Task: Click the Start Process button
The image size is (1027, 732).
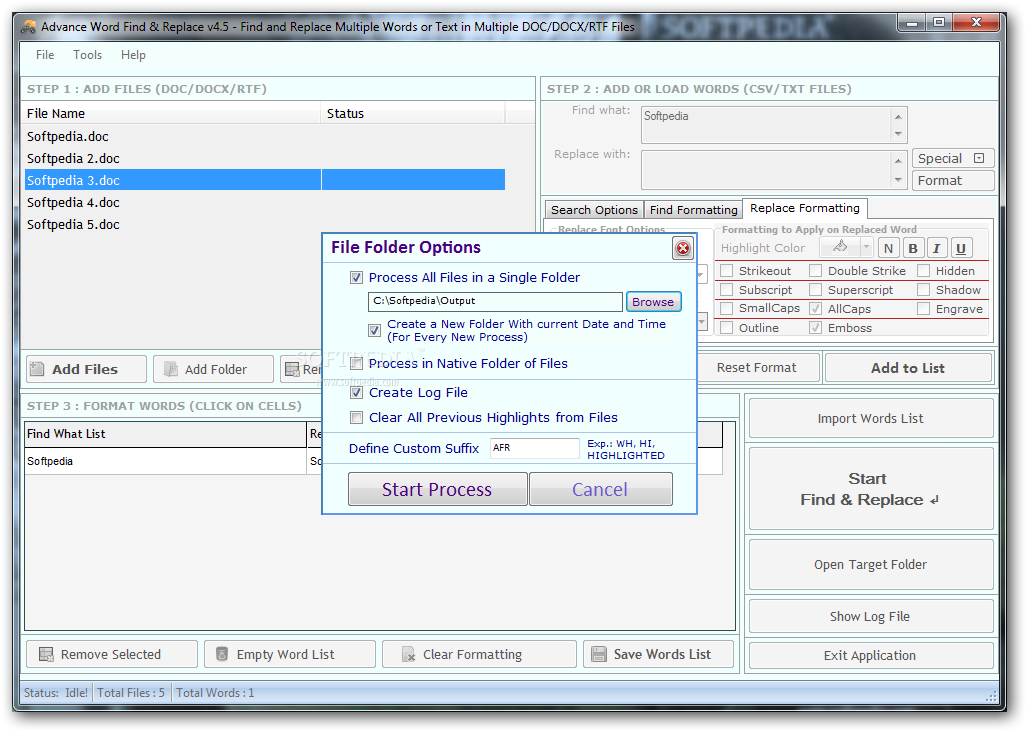Action: 437,490
